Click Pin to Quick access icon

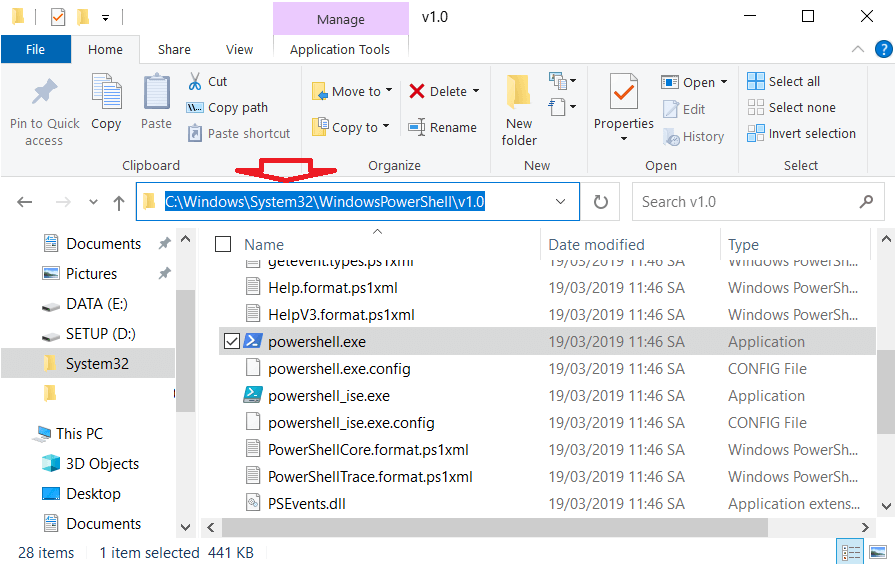pos(45,91)
